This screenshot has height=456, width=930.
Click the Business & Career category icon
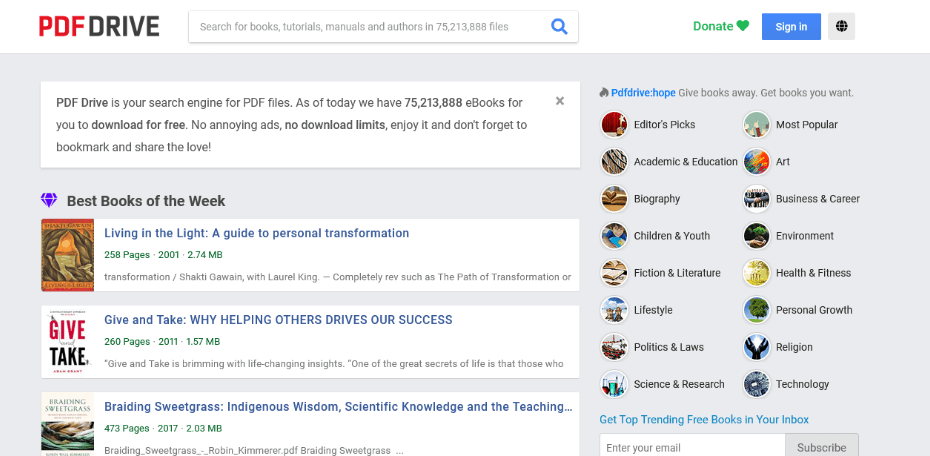pyautogui.click(x=756, y=199)
